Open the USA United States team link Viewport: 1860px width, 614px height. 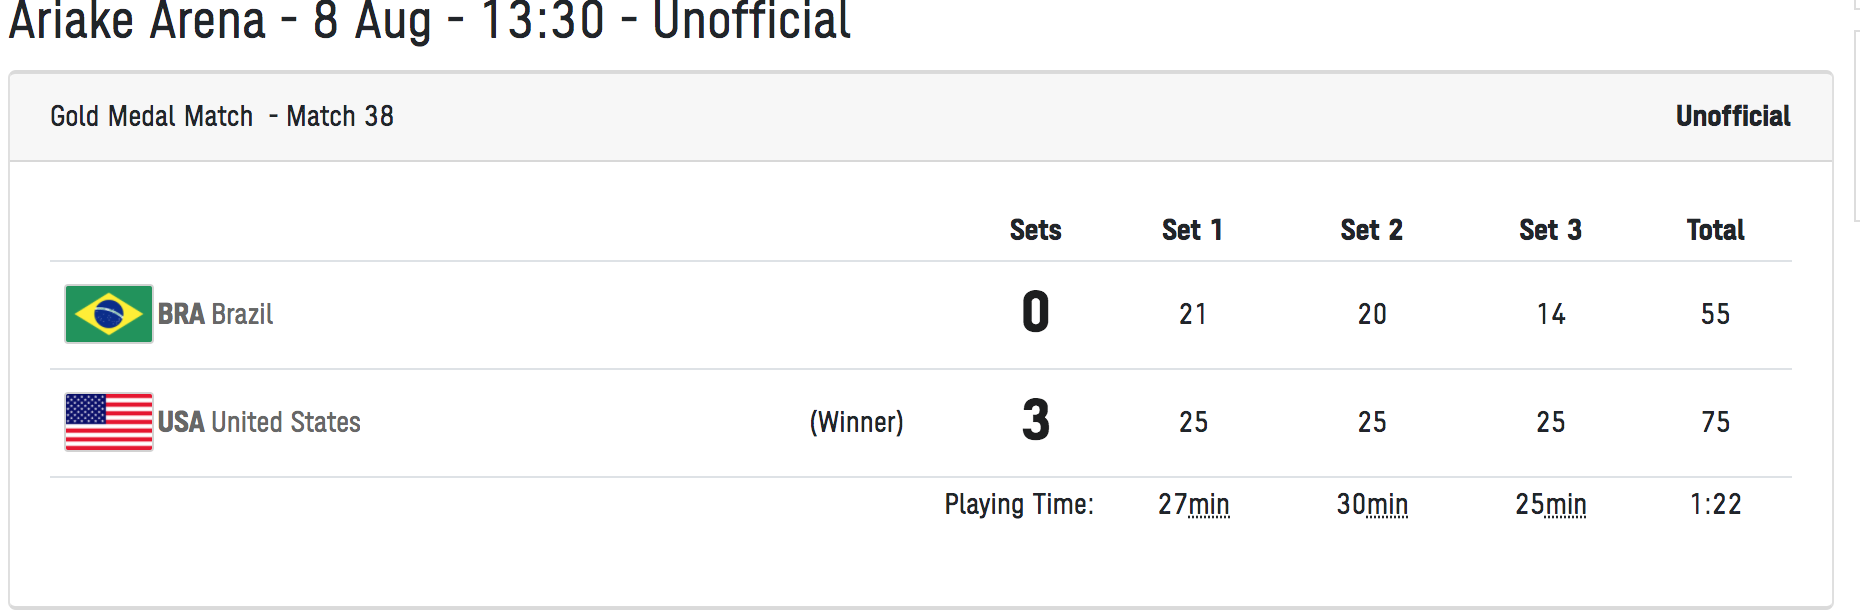pyautogui.click(x=259, y=422)
